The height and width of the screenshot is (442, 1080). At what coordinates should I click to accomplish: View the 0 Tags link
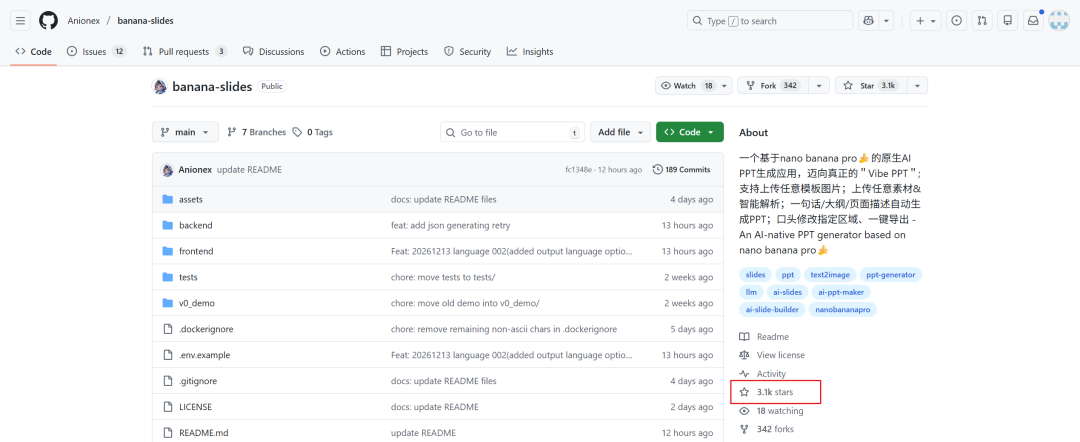tap(312, 132)
